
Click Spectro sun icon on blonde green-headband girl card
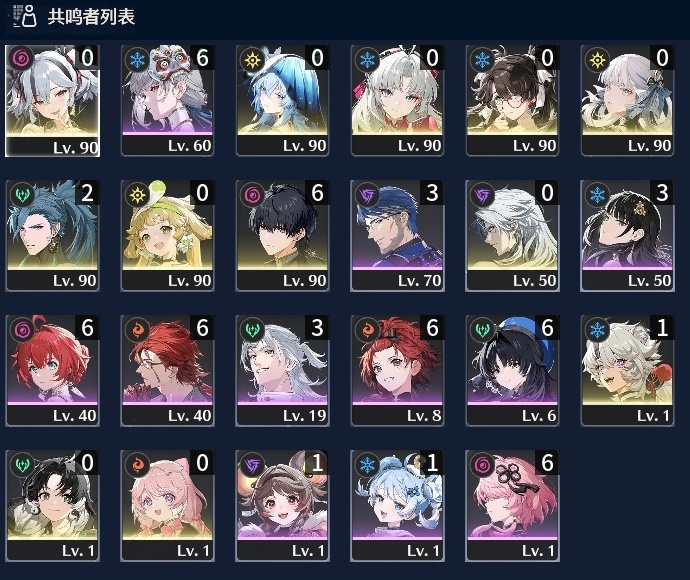137,194
